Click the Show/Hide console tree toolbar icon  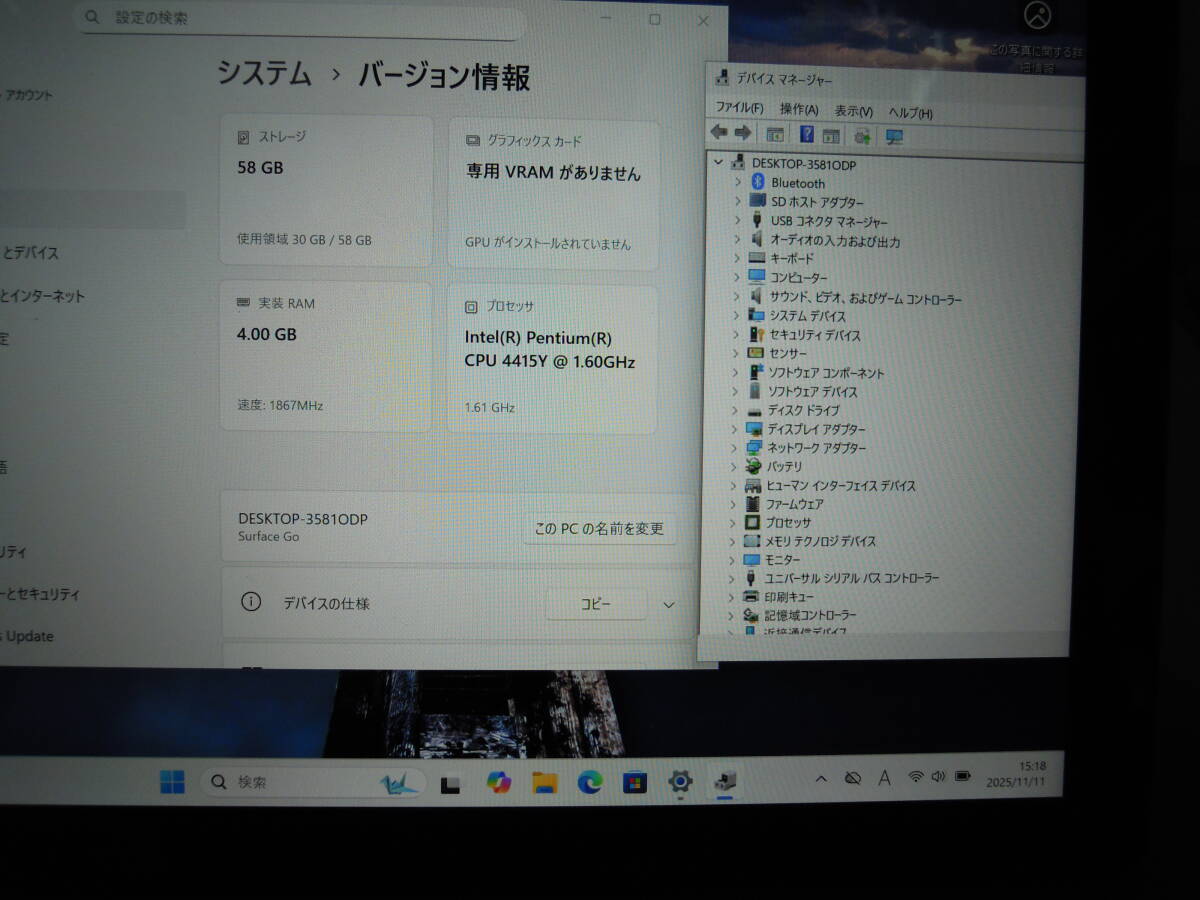pos(774,135)
